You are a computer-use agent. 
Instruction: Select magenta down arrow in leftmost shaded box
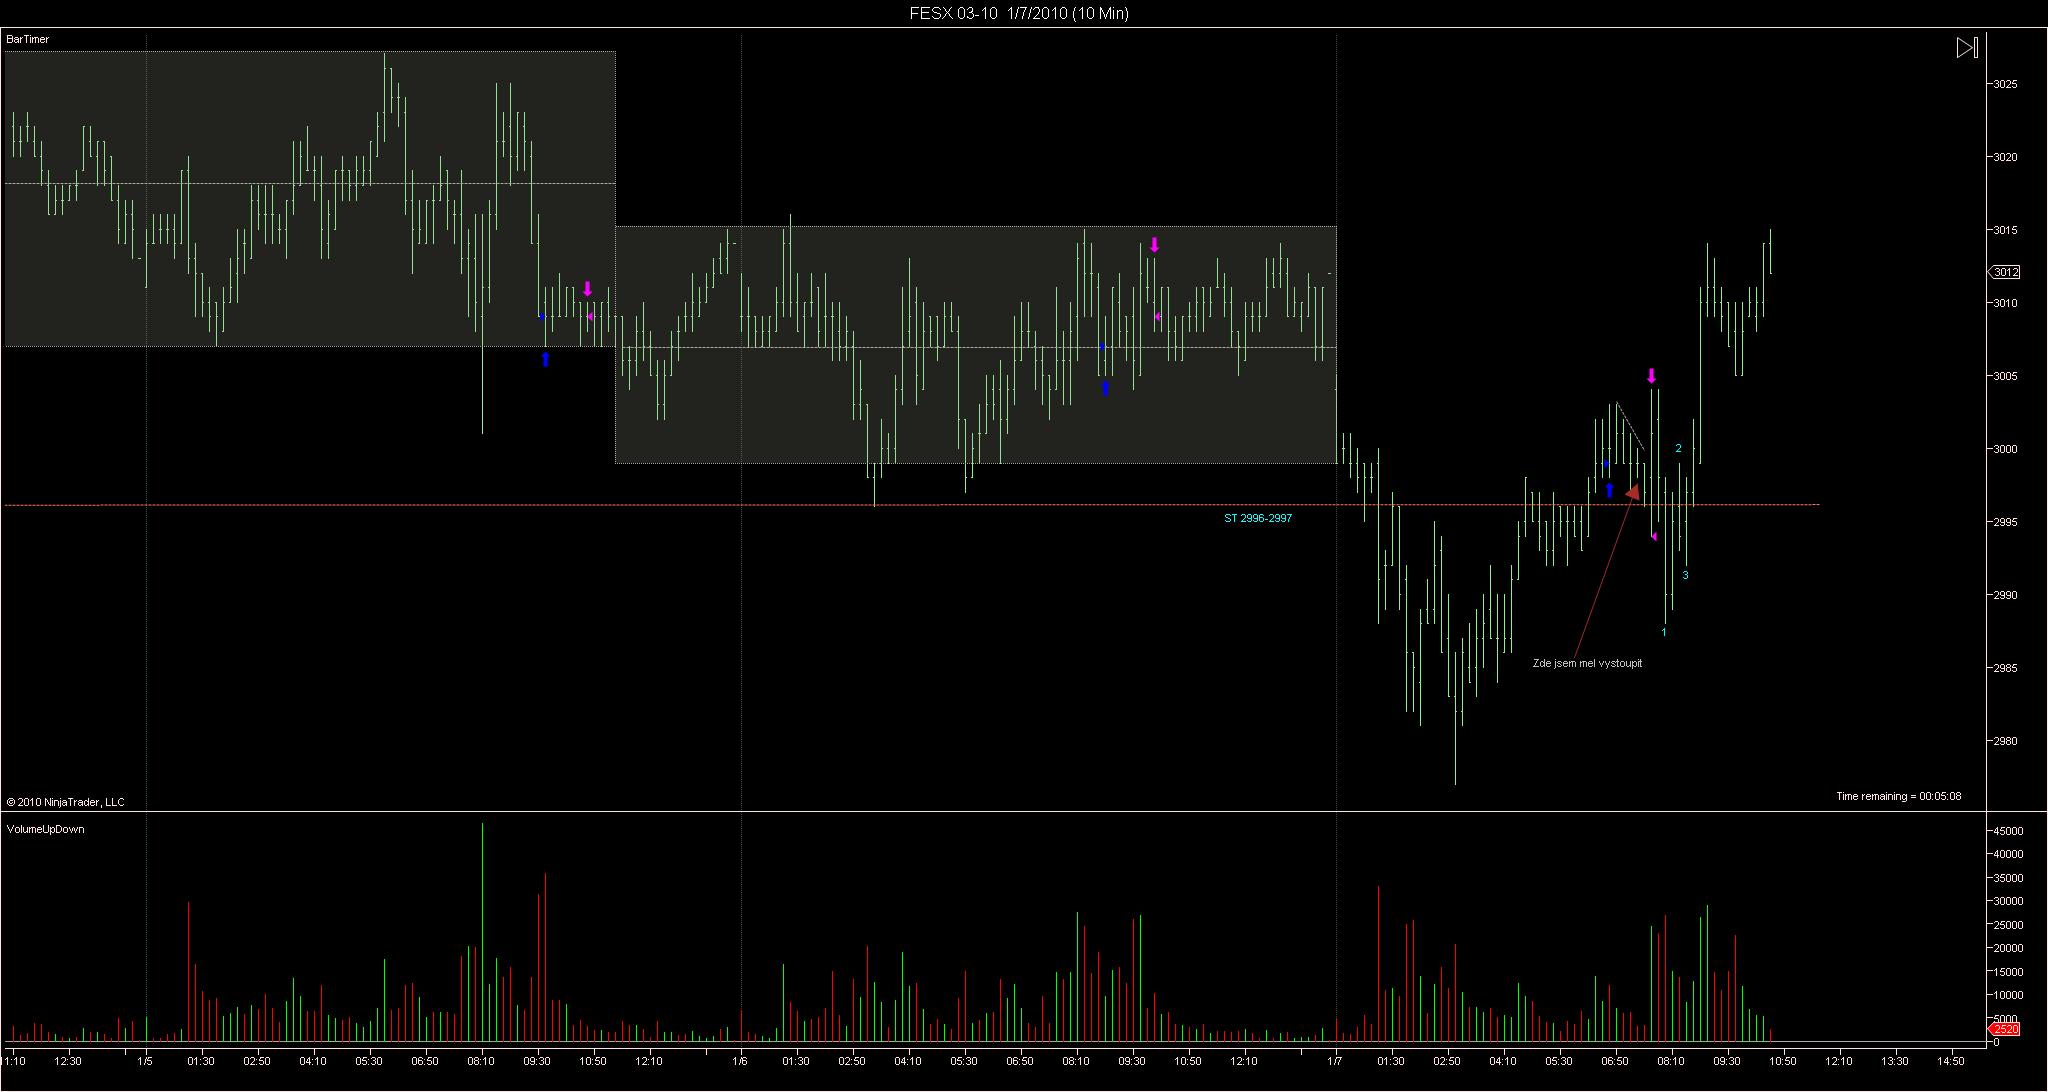click(x=587, y=289)
